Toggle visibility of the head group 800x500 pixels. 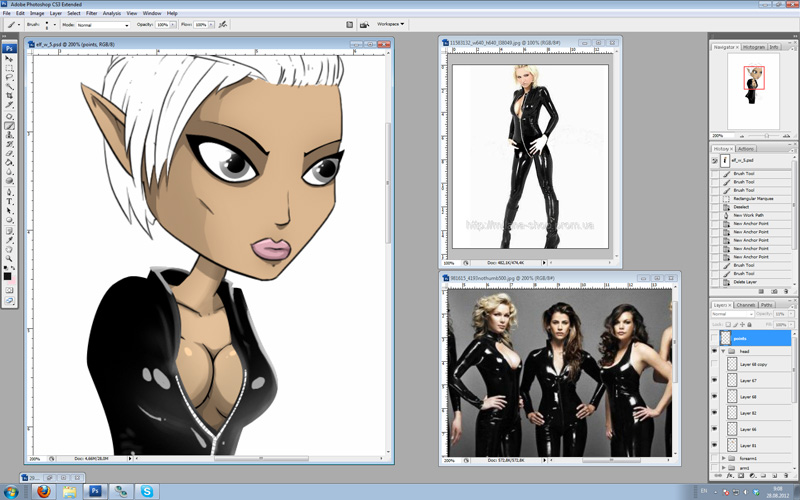(714, 352)
